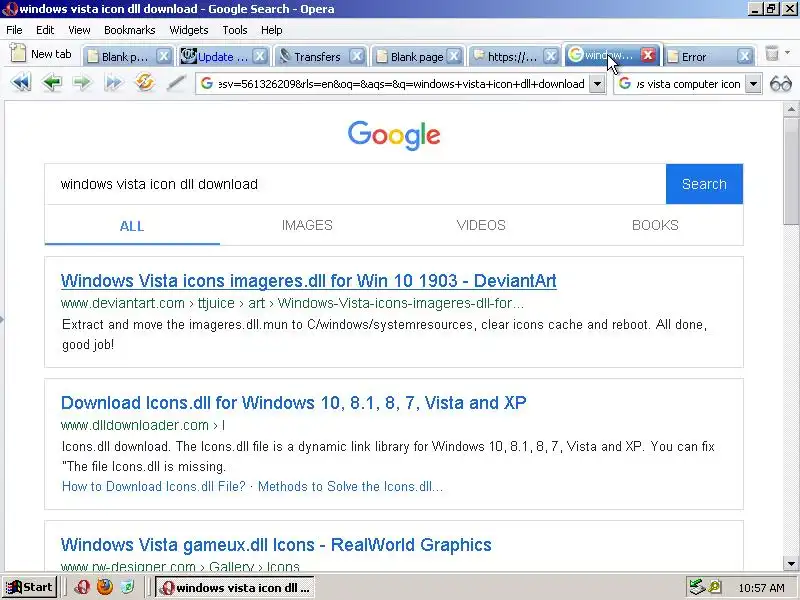
Task: Open the Download Icons.dll result link
Action: pos(293,403)
